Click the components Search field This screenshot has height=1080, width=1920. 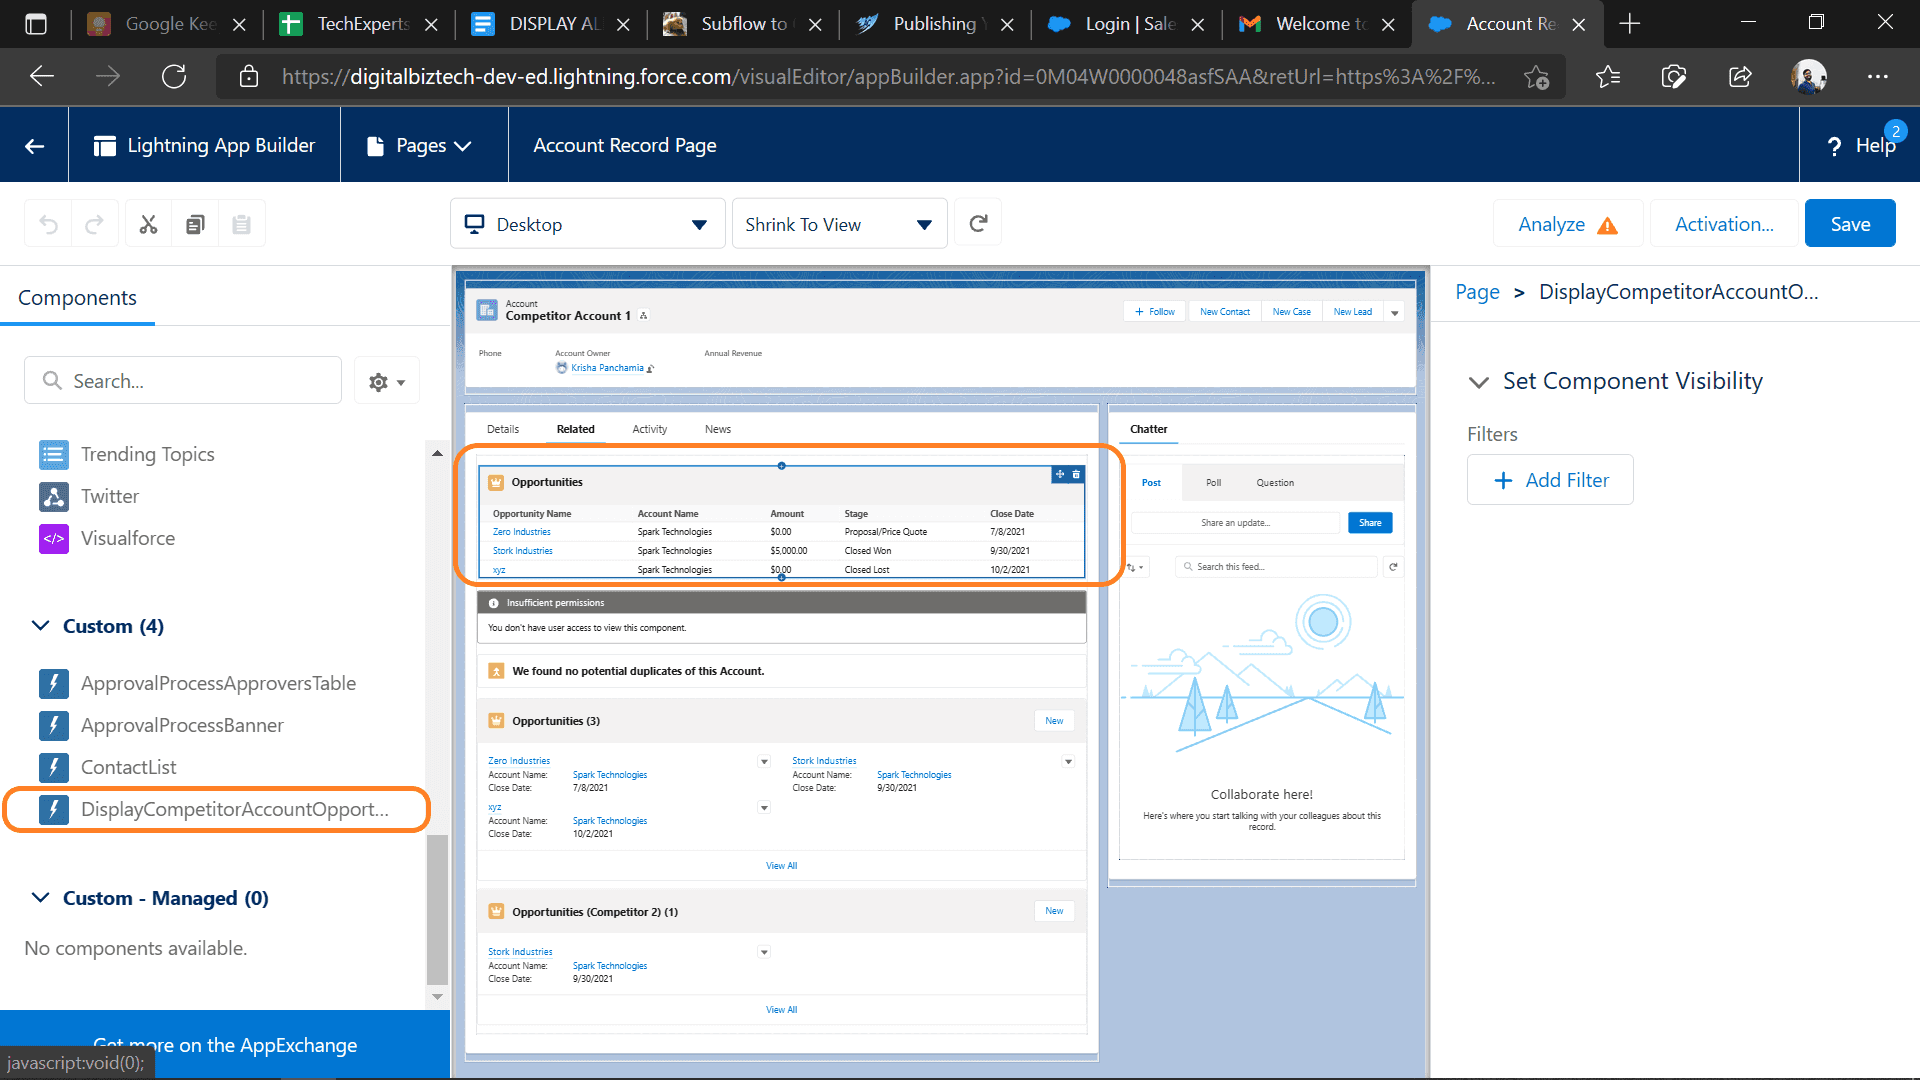(183, 381)
